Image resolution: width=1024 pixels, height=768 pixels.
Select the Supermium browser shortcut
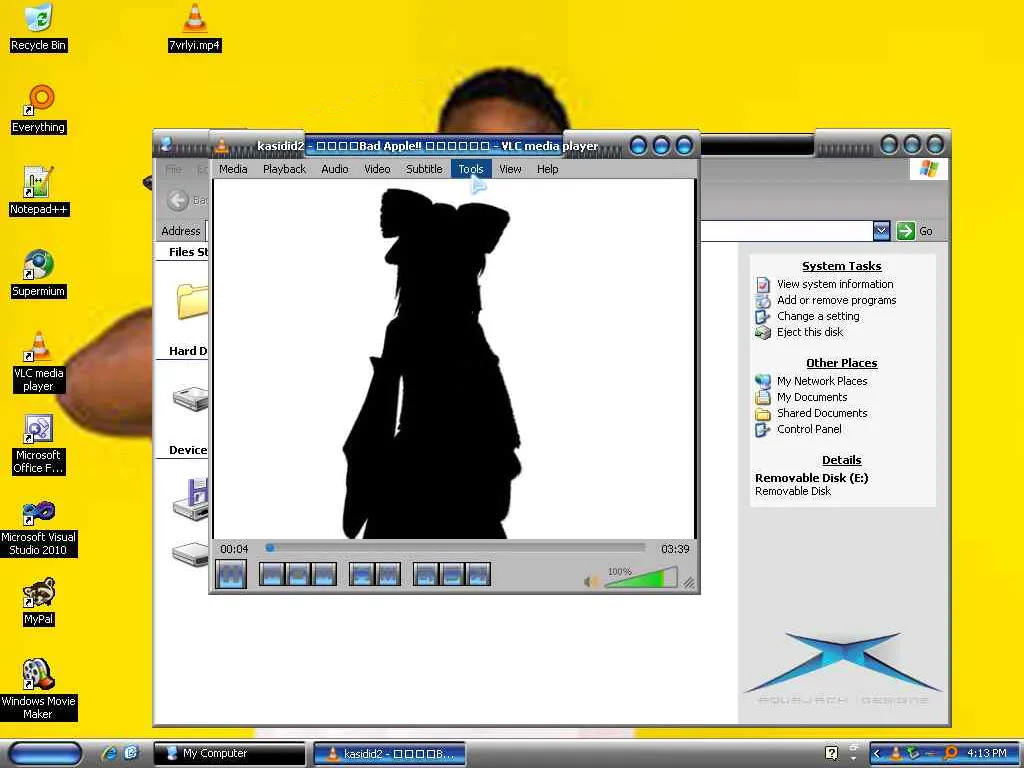click(39, 273)
